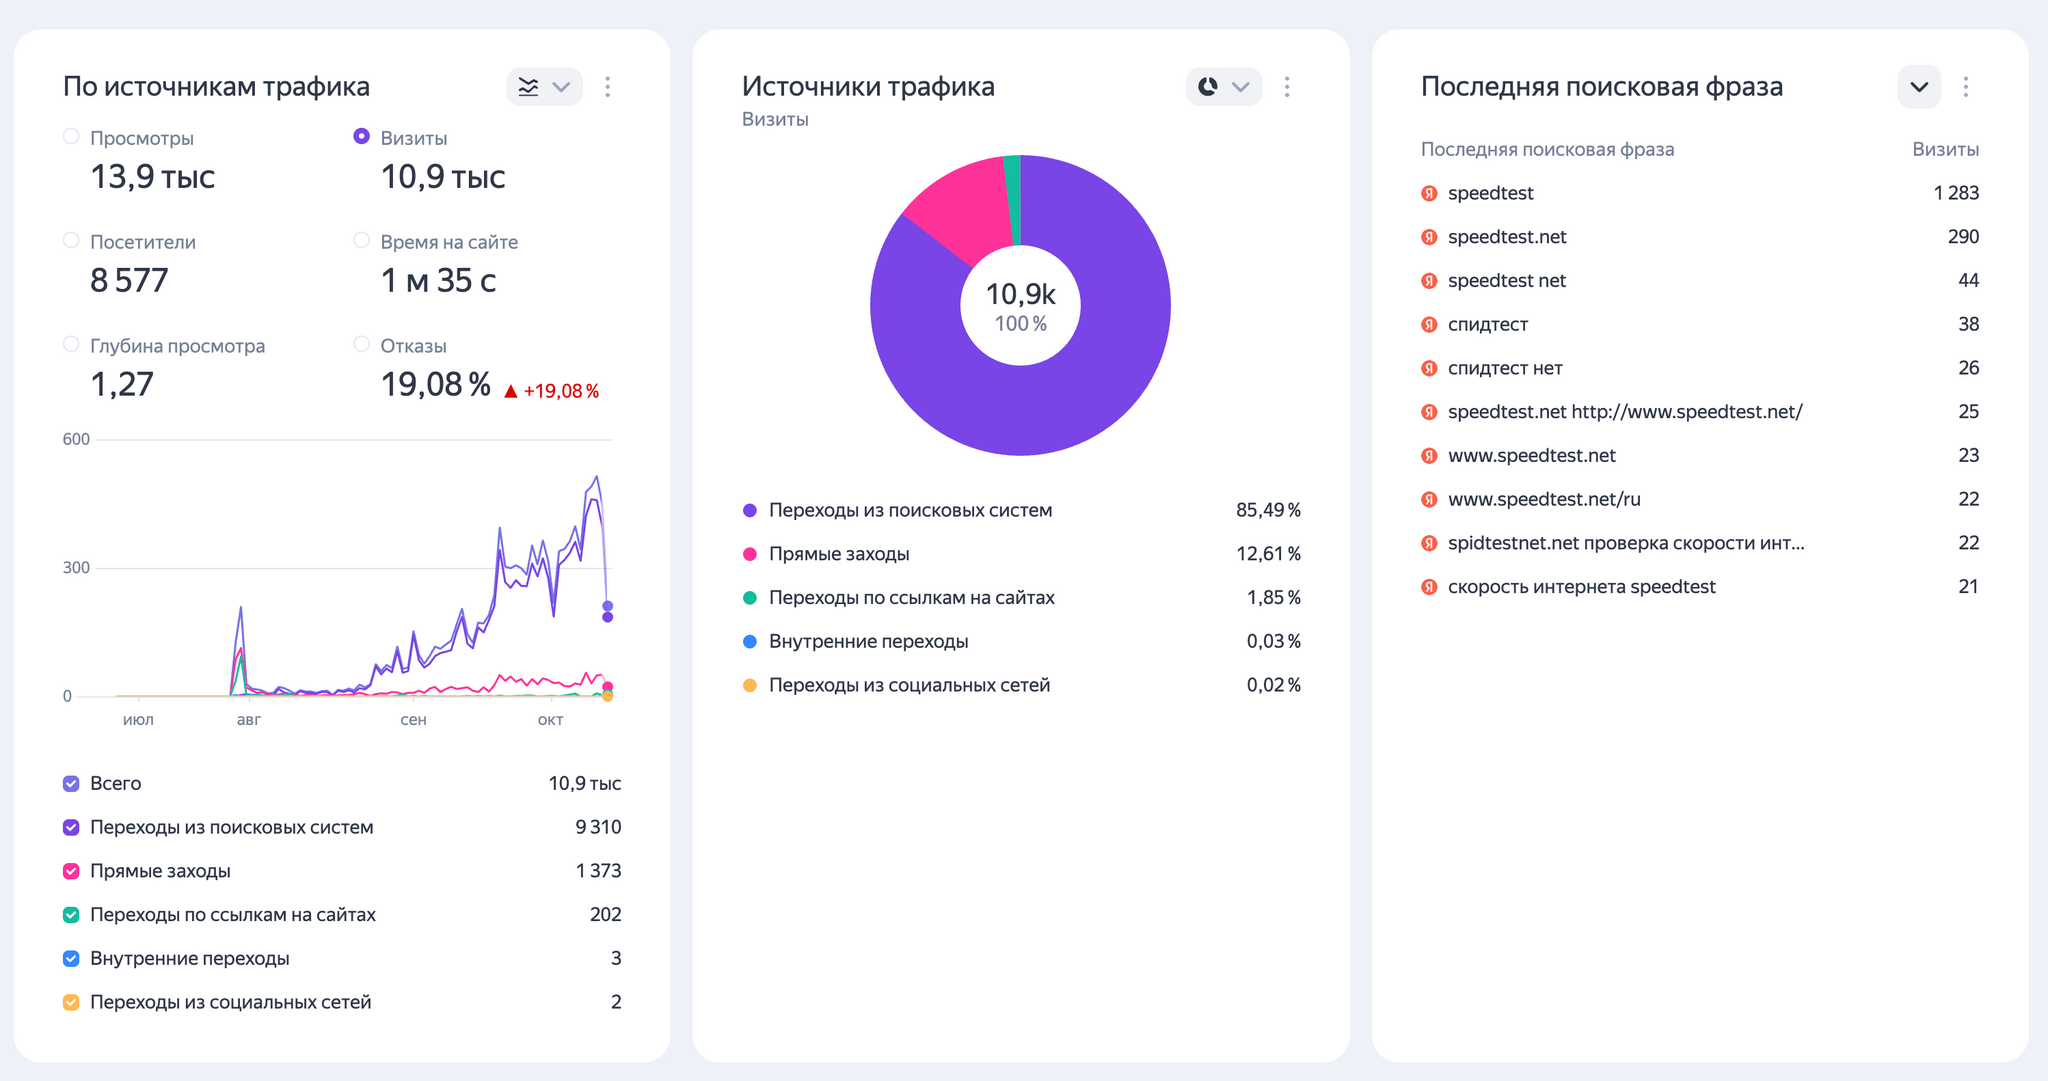Open three-dot menu of 'По источникам трафика' widget
The image size is (2048, 1081).
608,87
